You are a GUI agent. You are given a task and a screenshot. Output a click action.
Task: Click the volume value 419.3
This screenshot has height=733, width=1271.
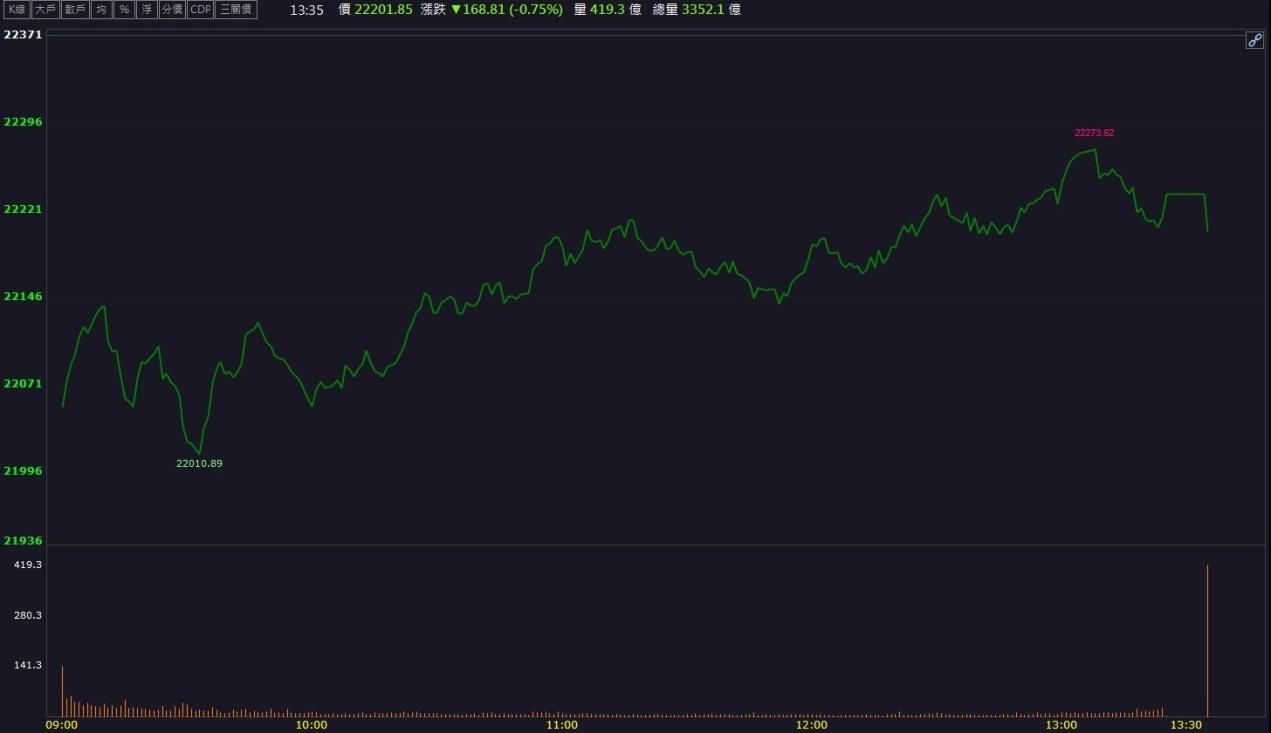pos(607,10)
